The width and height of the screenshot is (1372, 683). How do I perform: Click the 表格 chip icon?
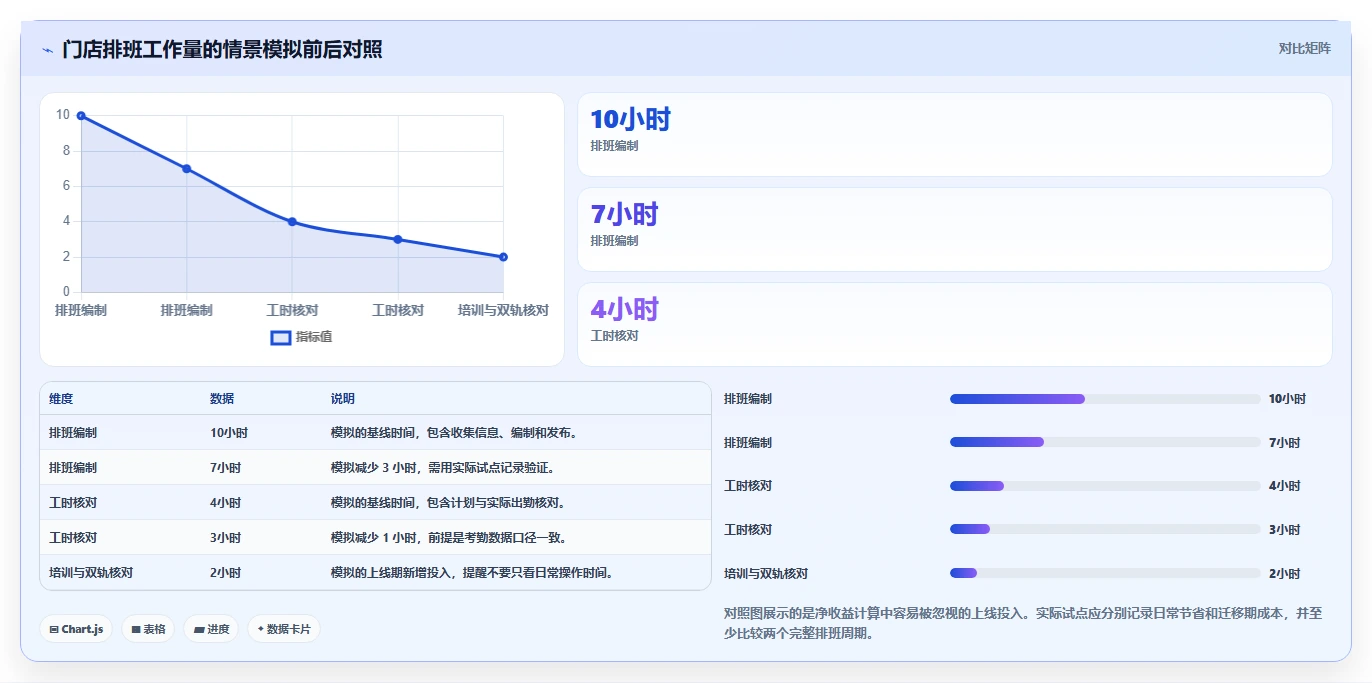pos(136,629)
